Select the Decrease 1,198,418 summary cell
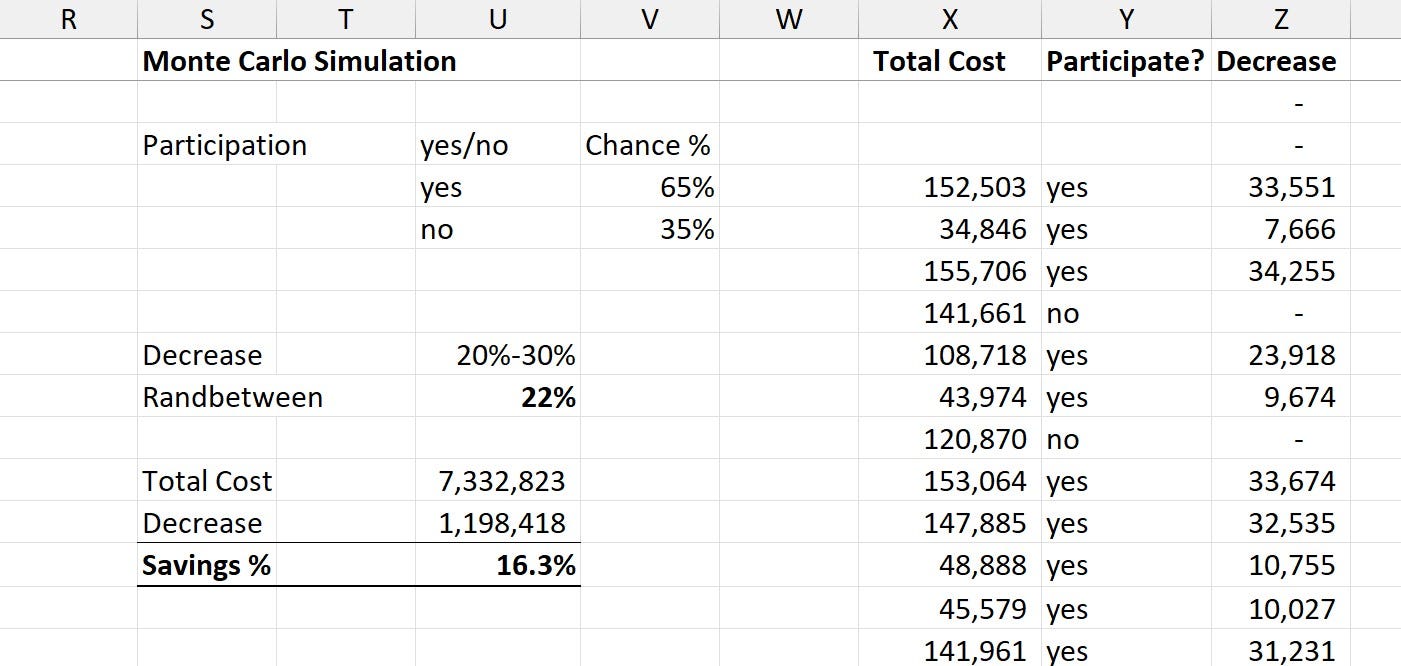Viewport: 1401px width, 666px height. [x=498, y=523]
